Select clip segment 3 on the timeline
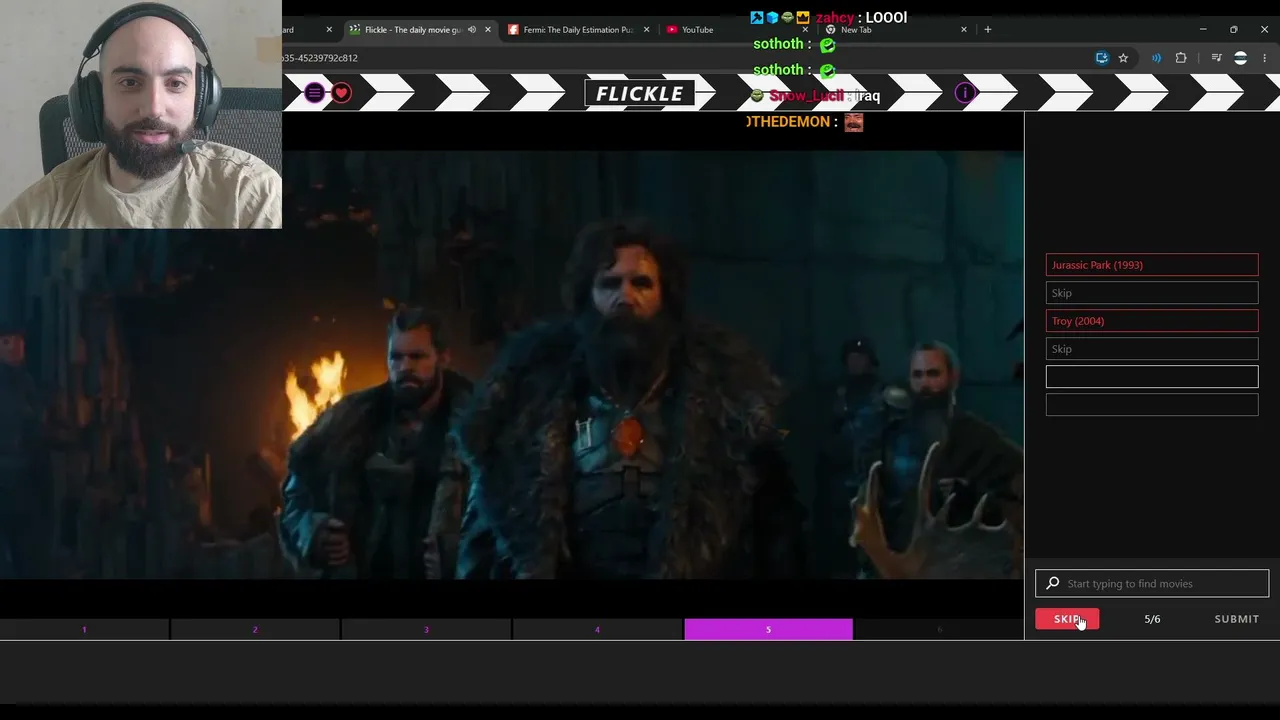Screen dimensions: 1280x720 [x=426, y=629]
